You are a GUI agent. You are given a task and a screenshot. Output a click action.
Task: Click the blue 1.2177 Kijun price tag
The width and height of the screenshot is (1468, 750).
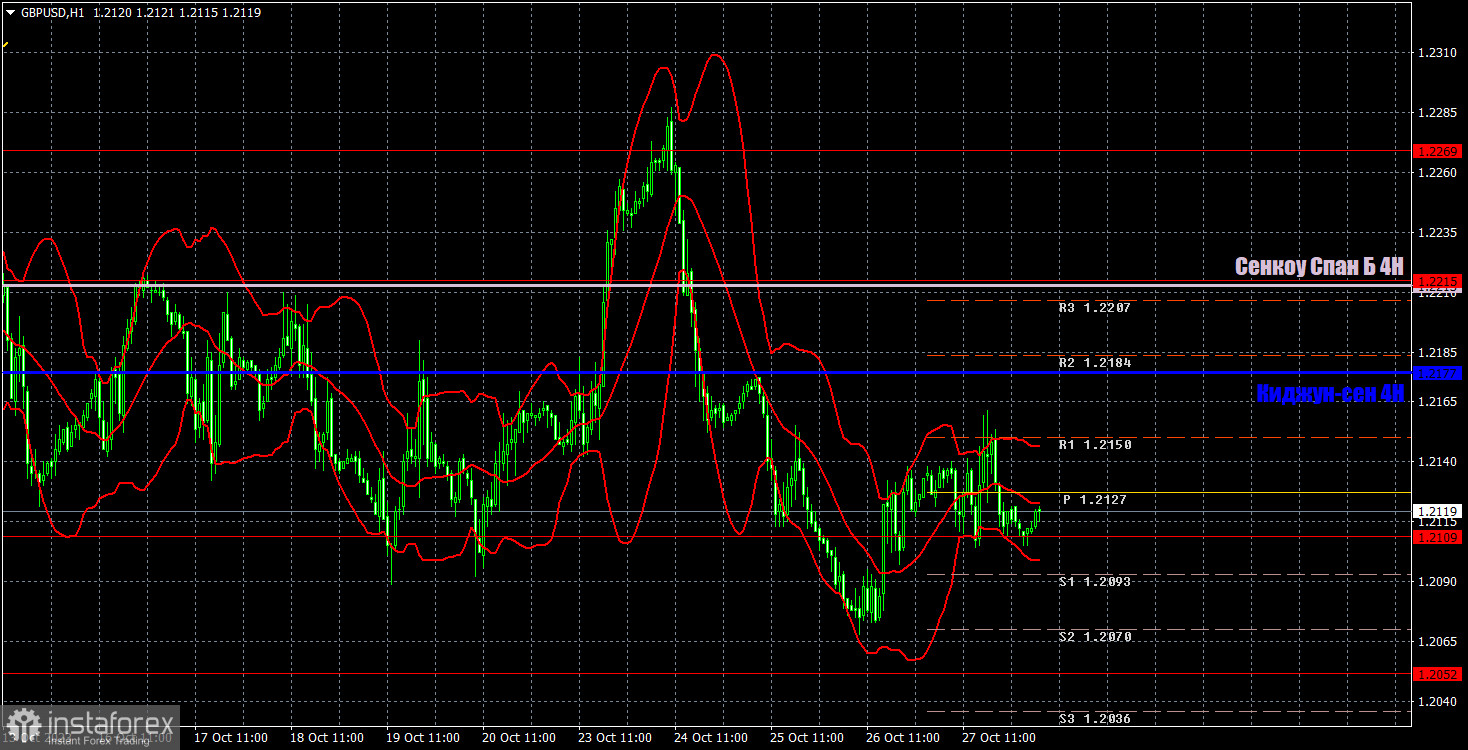tap(1439, 373)
